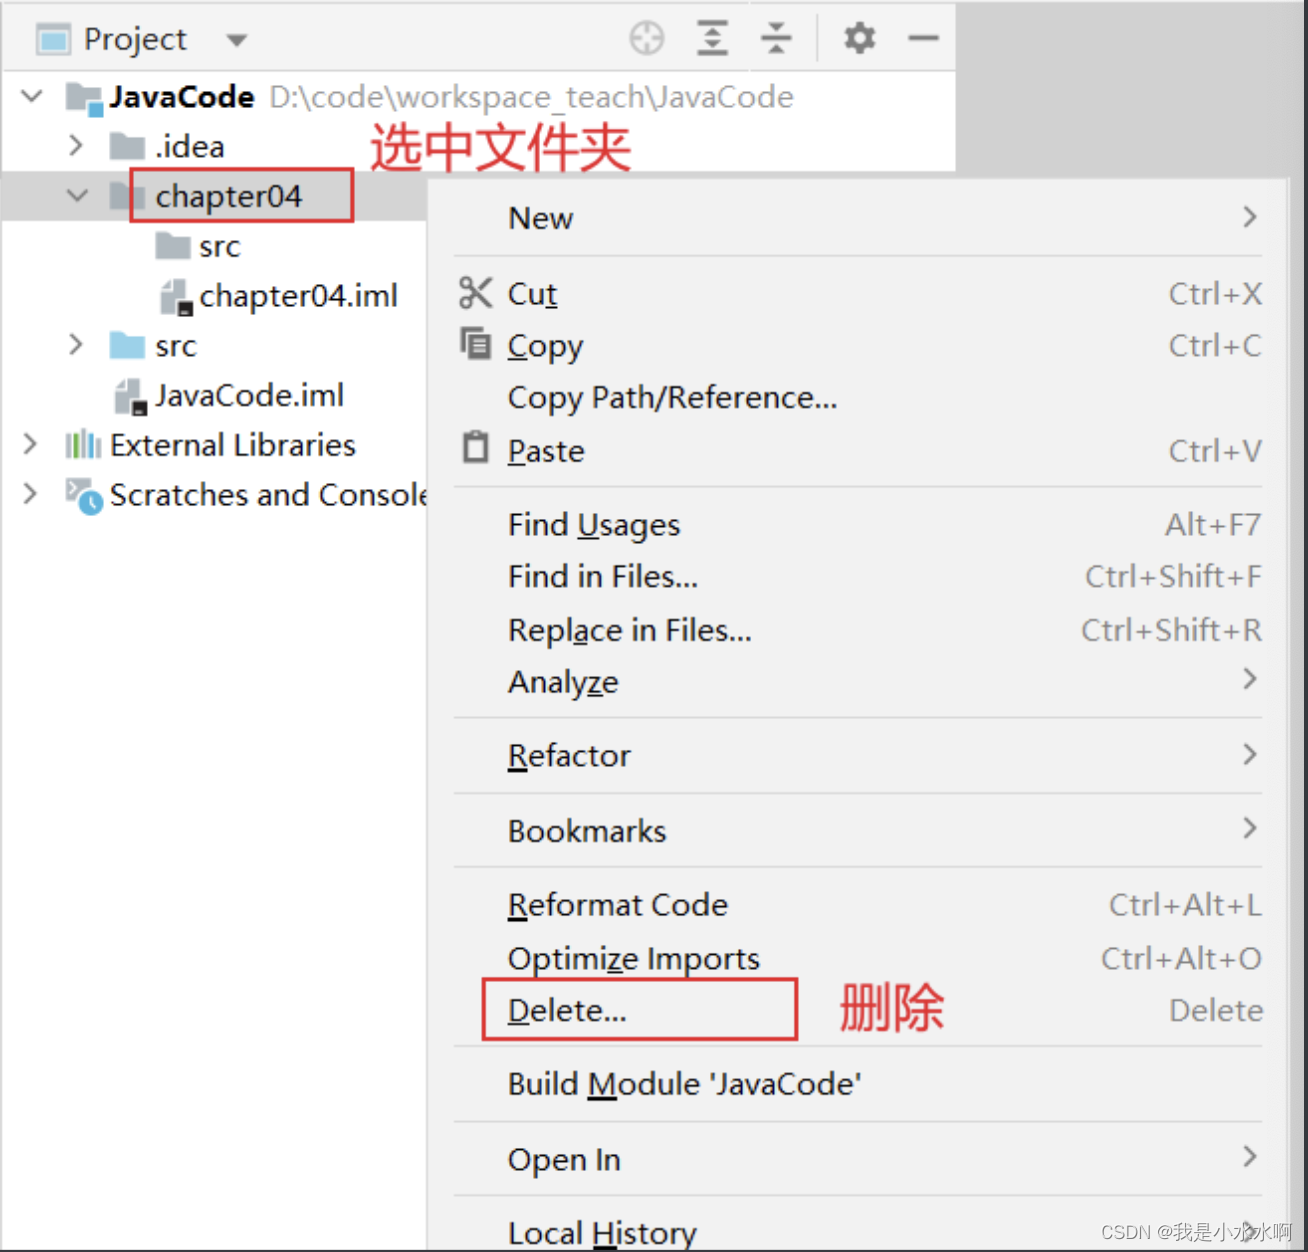The image size is (1308, 1252).
Task: Select the JavaCode project root label
Action: pos(182,97)
